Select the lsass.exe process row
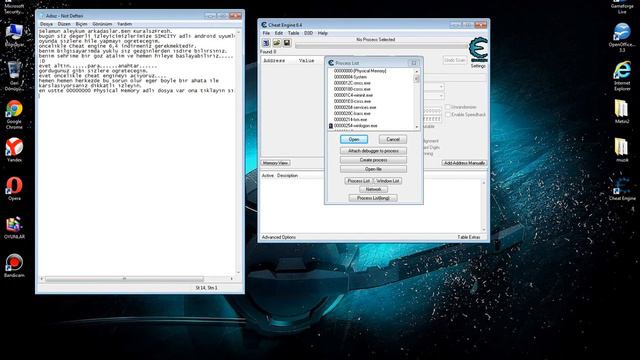Screen dimensions: 640x360 pyautogui.click(x=352, y=114)
